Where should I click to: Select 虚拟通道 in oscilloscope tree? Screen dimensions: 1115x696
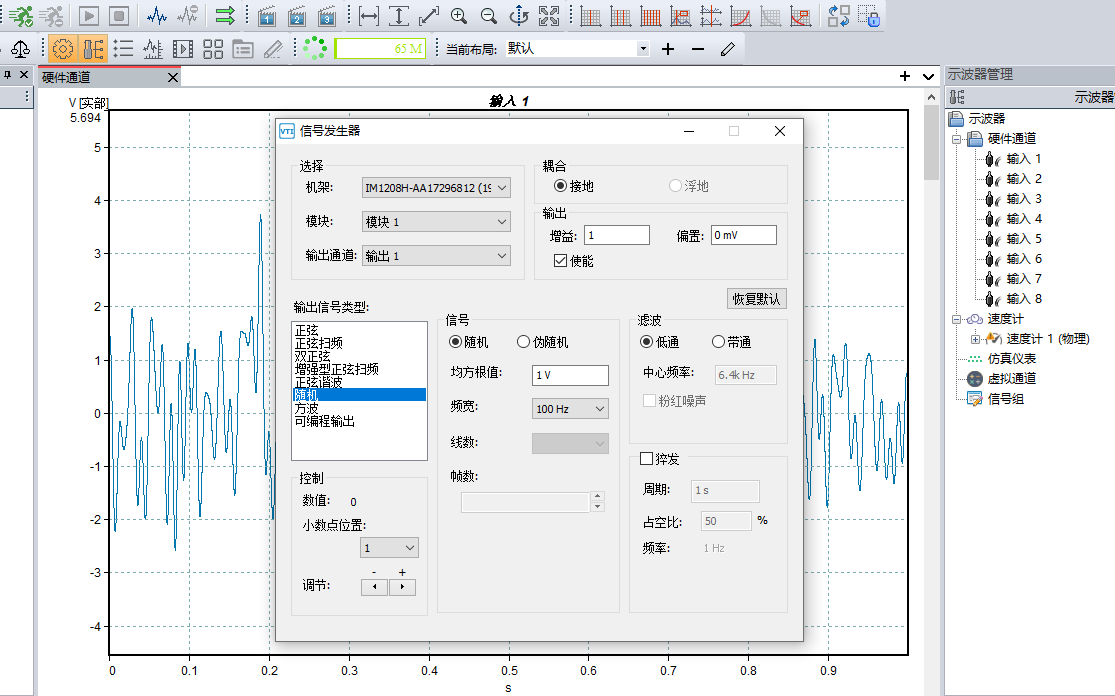(x=1012, y=379)
